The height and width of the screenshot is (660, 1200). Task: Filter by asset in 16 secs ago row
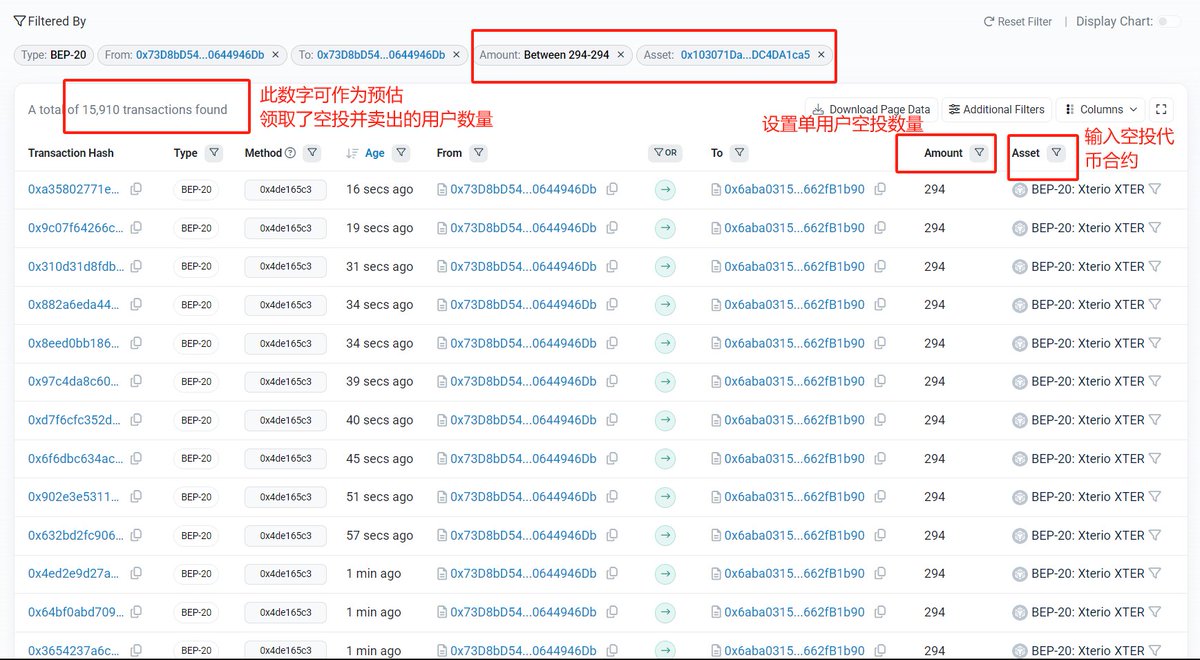[1155, 189]
